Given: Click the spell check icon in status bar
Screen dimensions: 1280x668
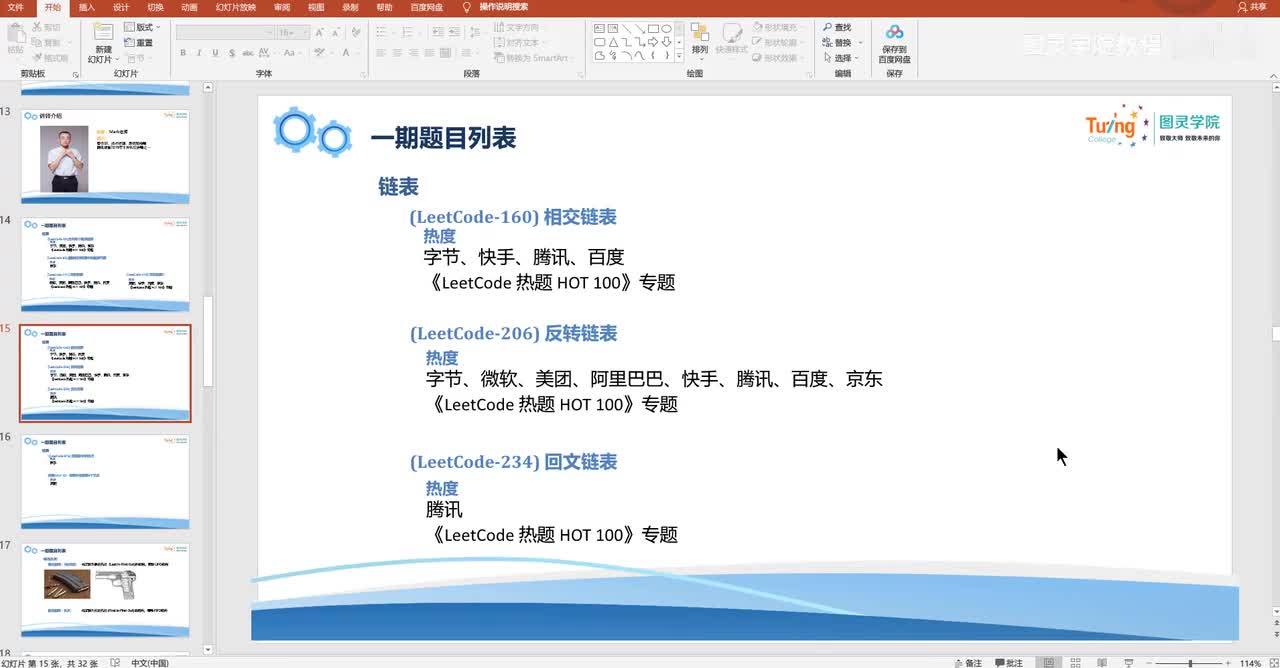Looking at the screenshot, I should click(x=116, y=662).
